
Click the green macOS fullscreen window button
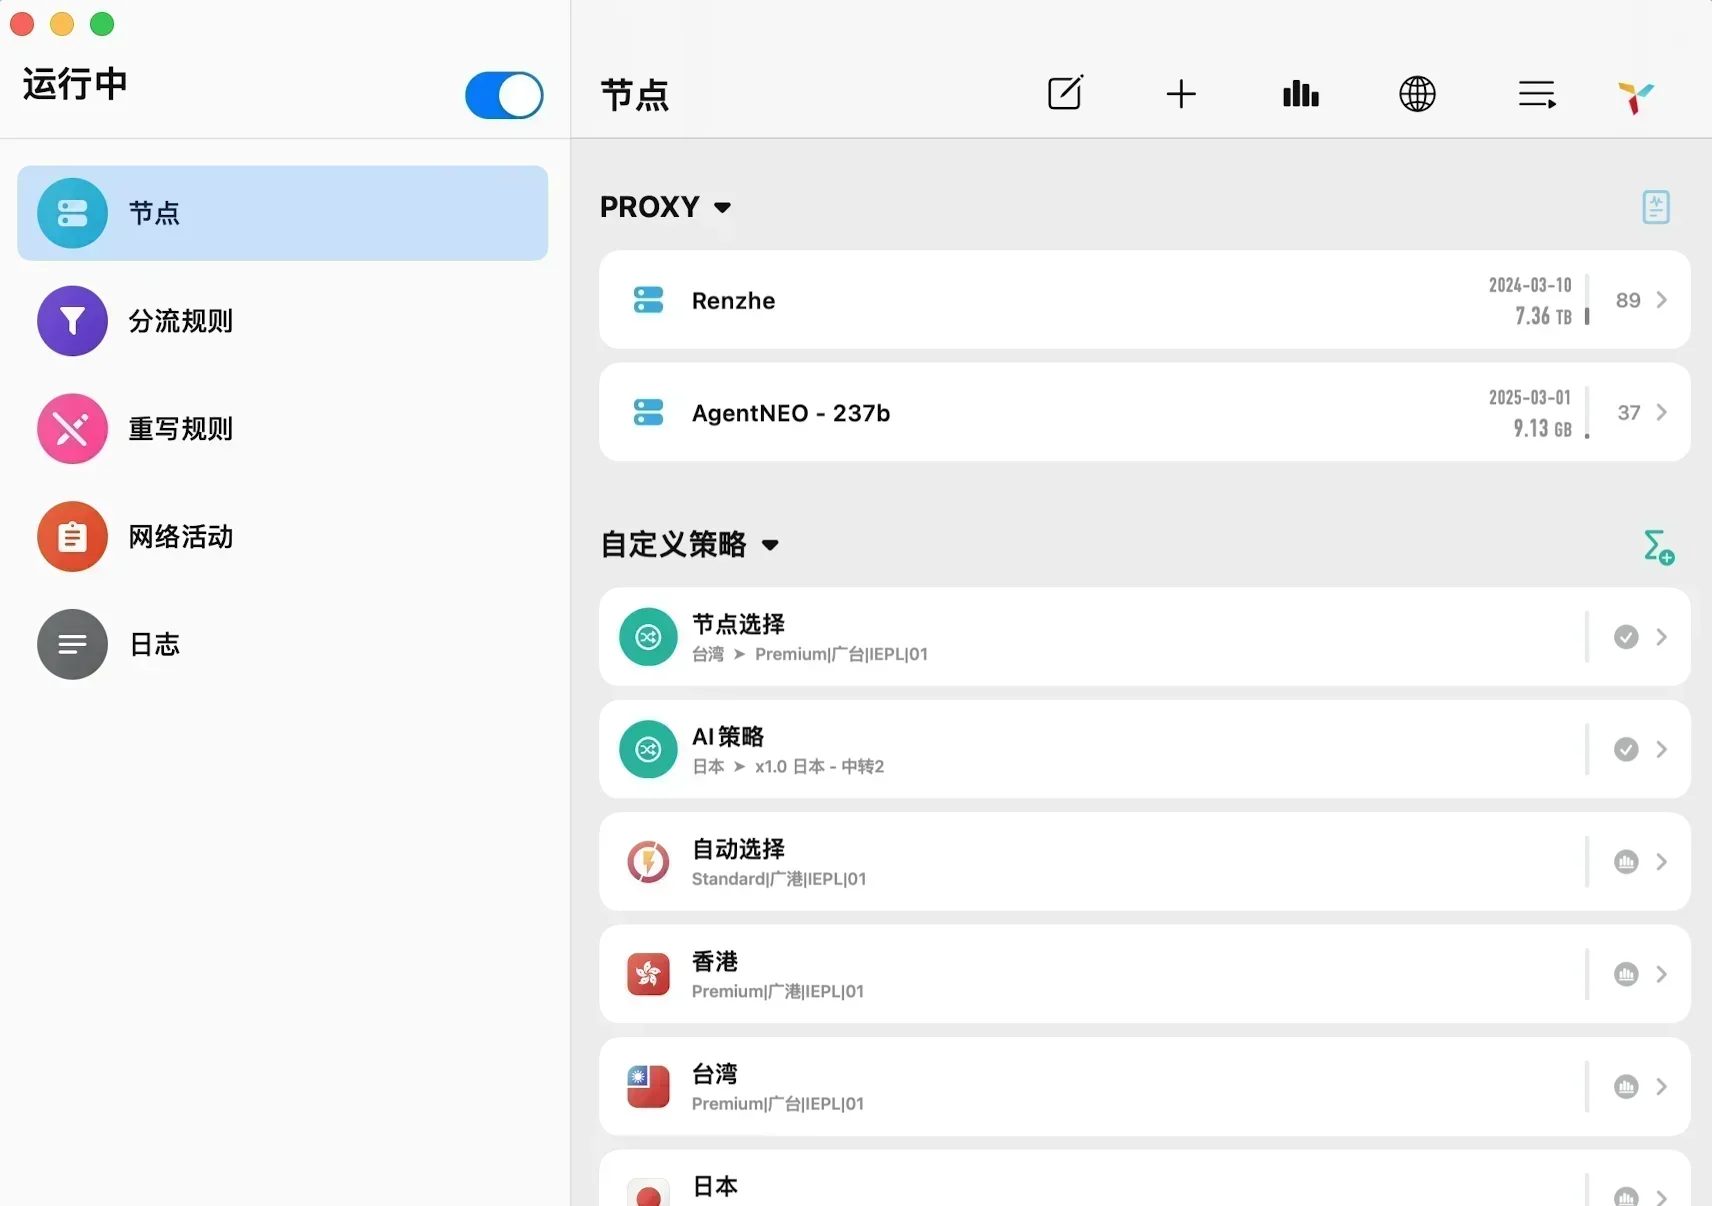pos(102,24)
